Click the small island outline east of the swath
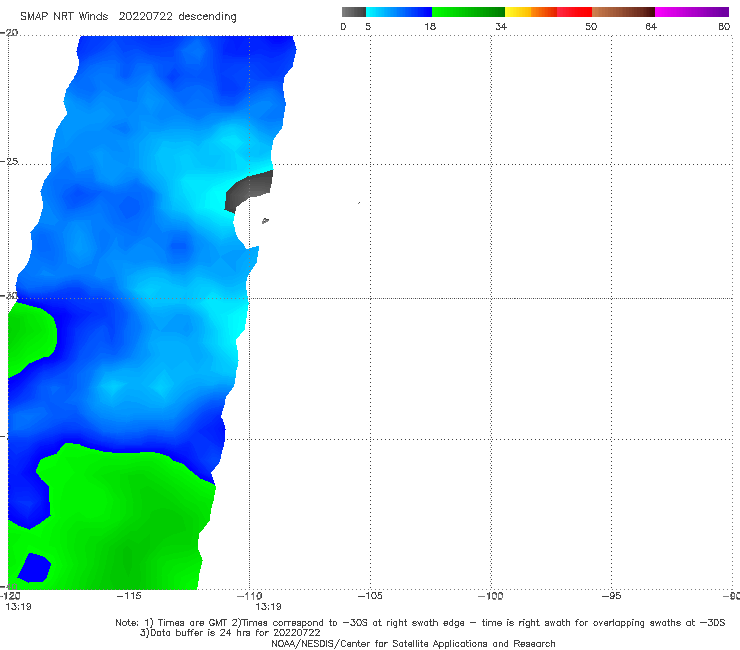This screenshot has height=650, width=740. pos(265,220)
